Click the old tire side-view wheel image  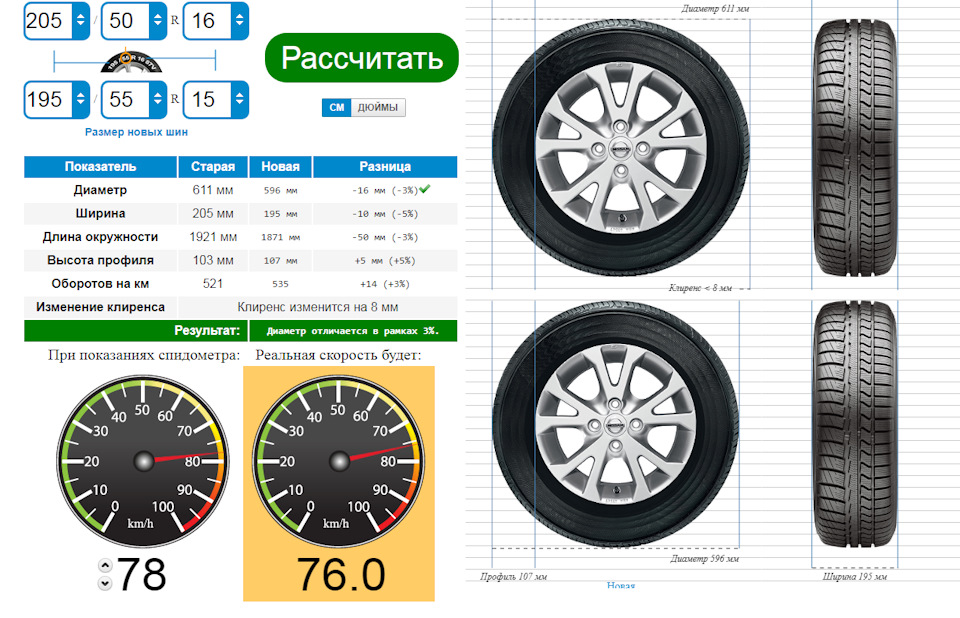pos(621,149)
